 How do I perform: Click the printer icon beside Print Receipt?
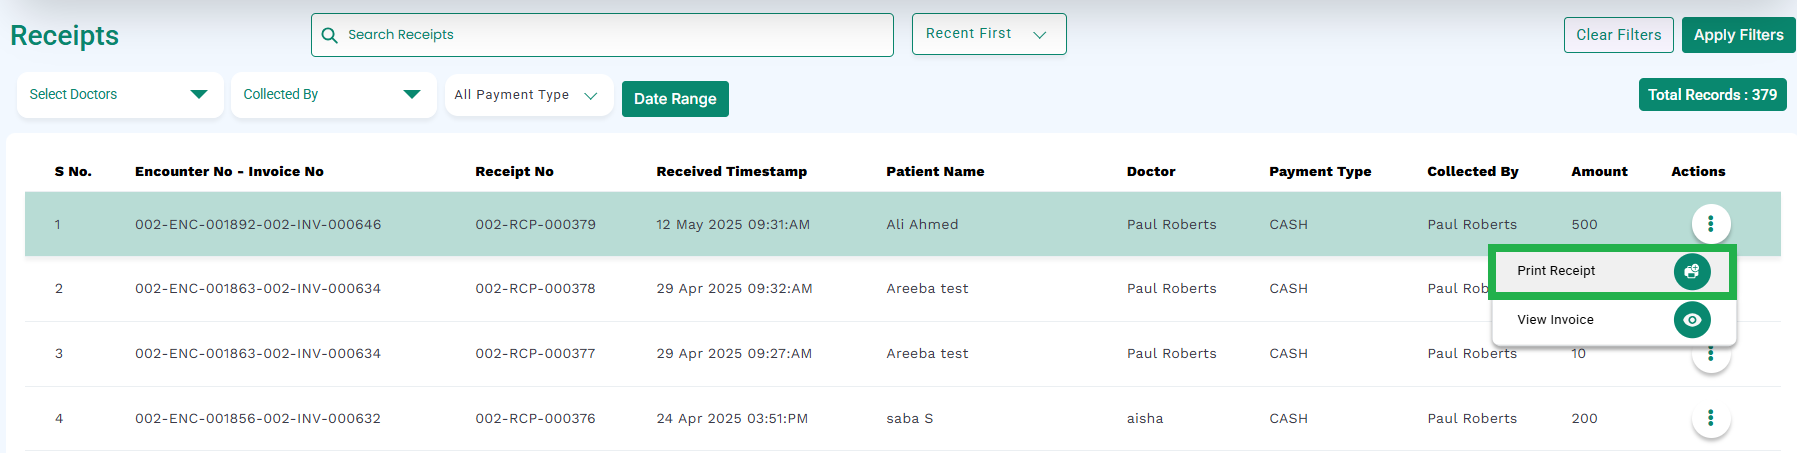click(x=1692, y=271)
